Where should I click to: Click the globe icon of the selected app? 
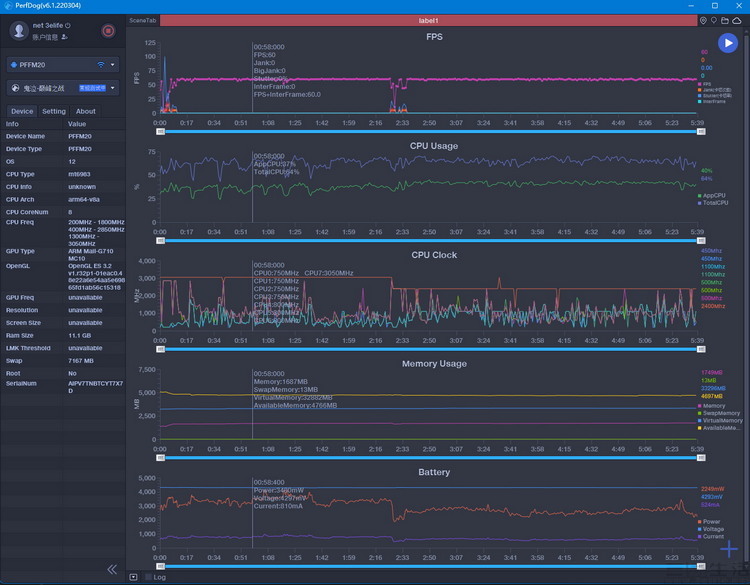point(15,88)
